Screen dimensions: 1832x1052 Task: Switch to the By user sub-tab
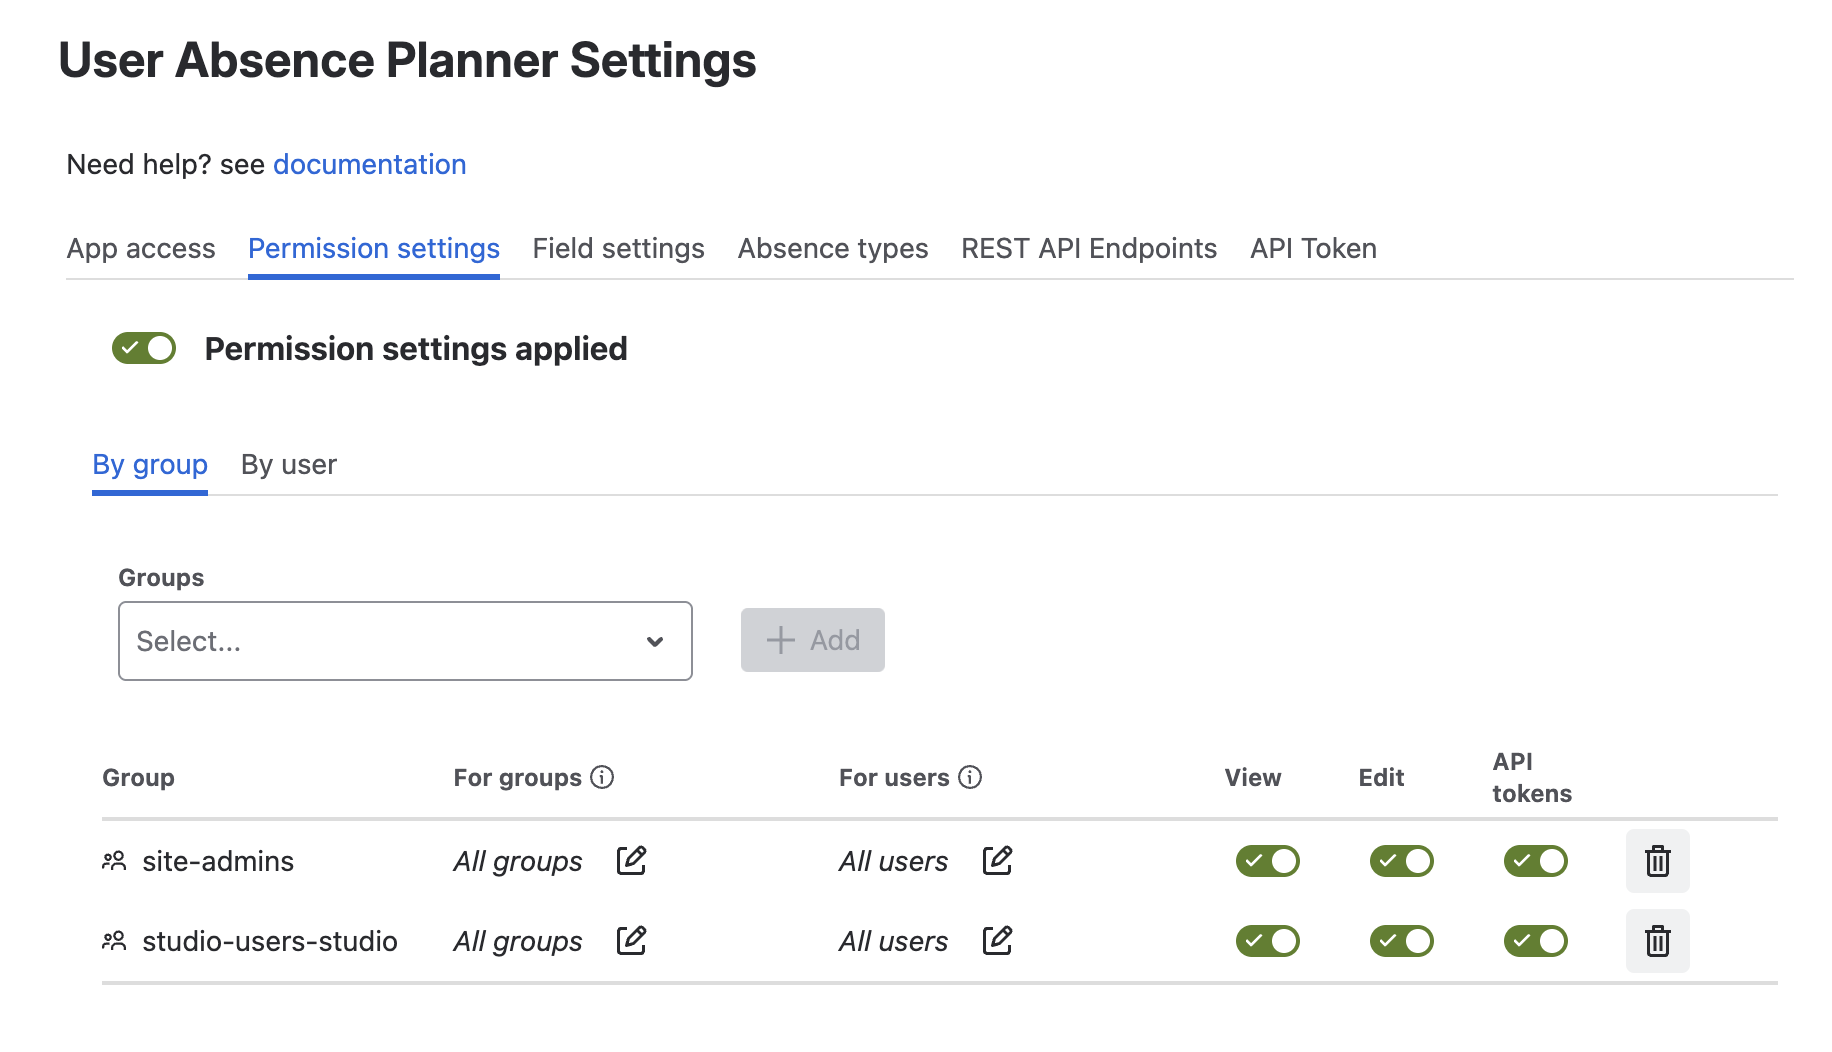[x=289, y=465]
